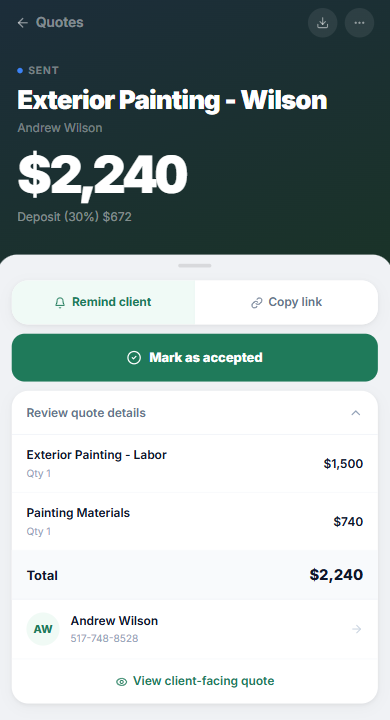Click the AW avatar circle
The image size is (390, 720).
pyautogui.click(x=43, y=629)
